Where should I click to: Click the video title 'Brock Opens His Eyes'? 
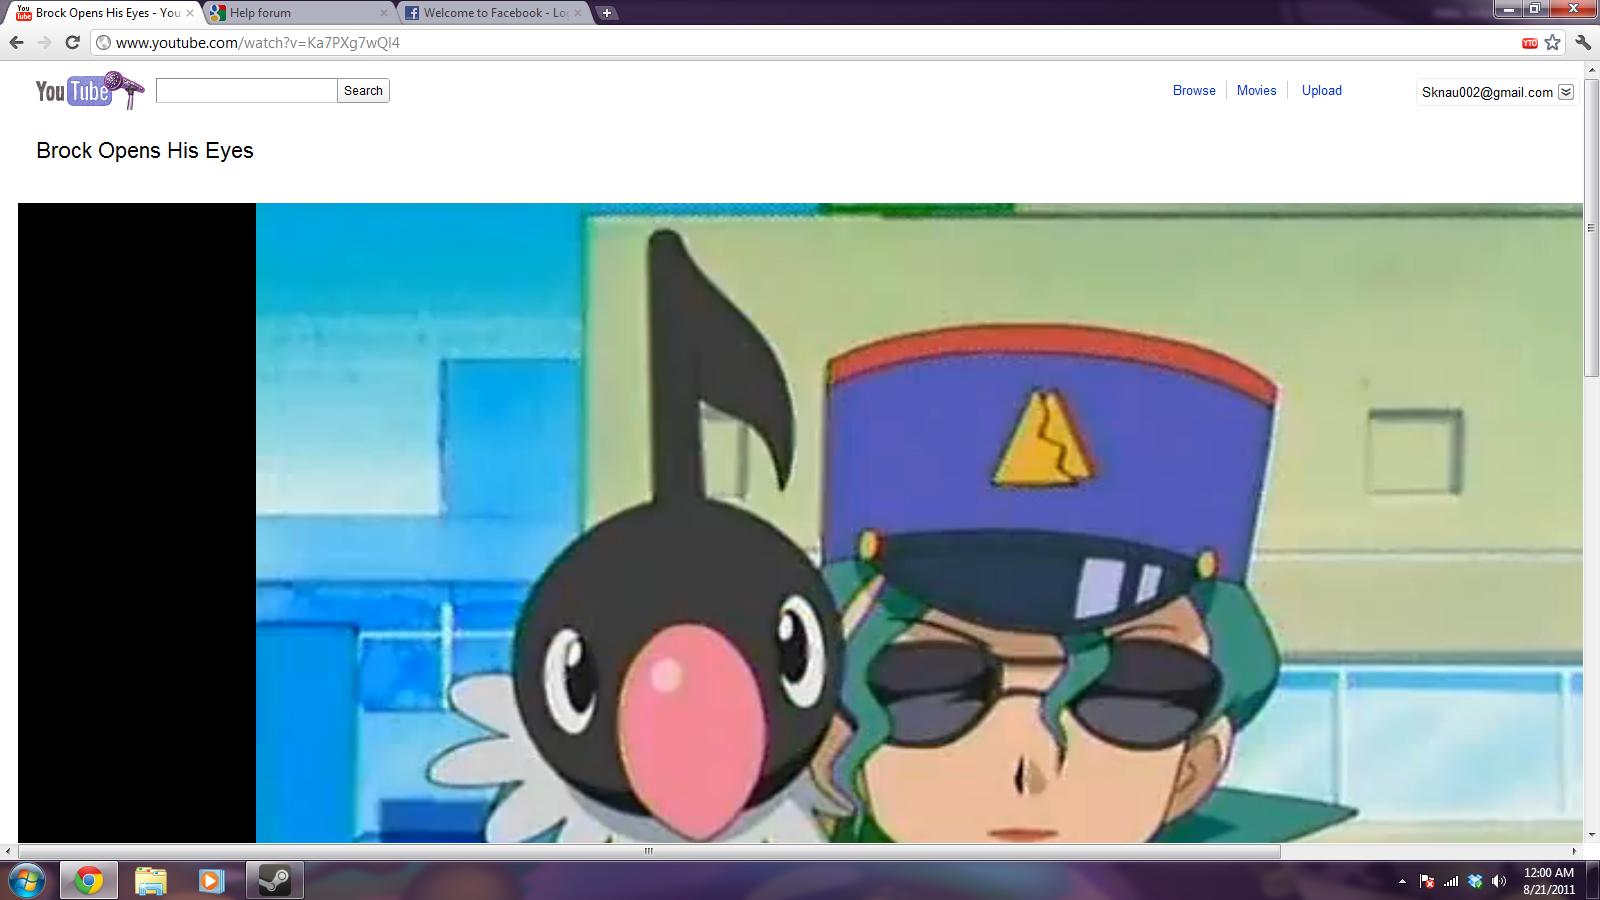(x=145, y=151)
